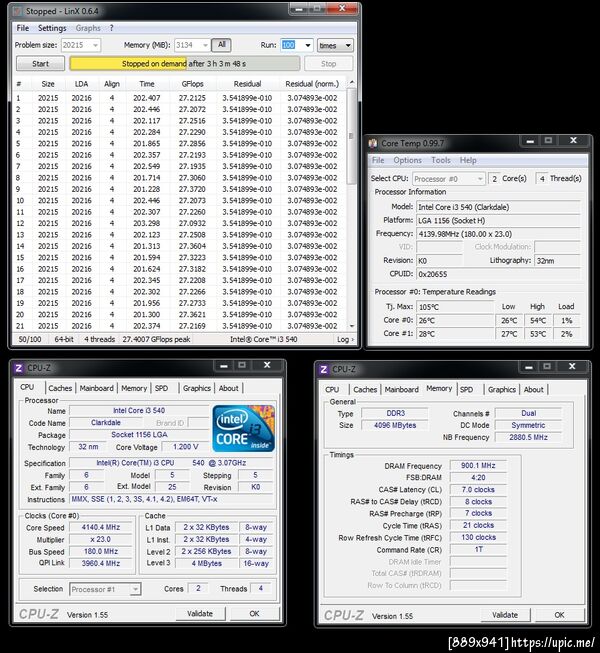Click LinX row 9 GFlops 27.3720
The width and height of the screenshot is (600, 653).
[192, 189]
